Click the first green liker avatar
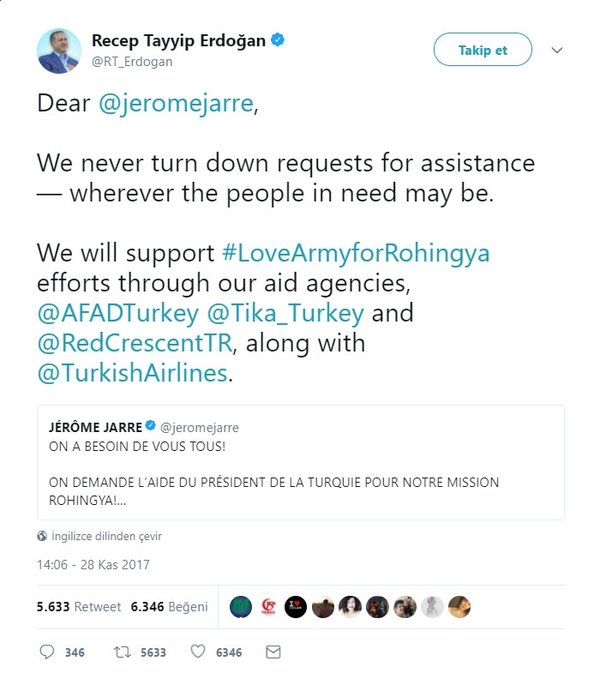 point(240,607)
